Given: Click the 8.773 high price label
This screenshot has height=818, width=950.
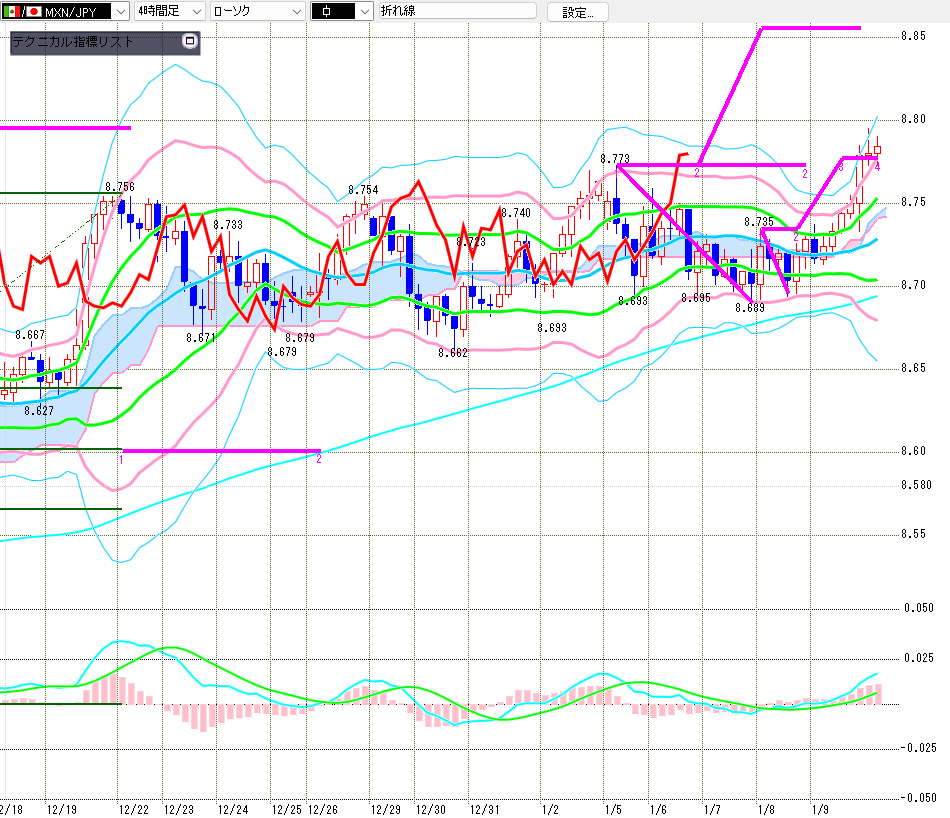Looking at the screenshot, I should (614, 158).
